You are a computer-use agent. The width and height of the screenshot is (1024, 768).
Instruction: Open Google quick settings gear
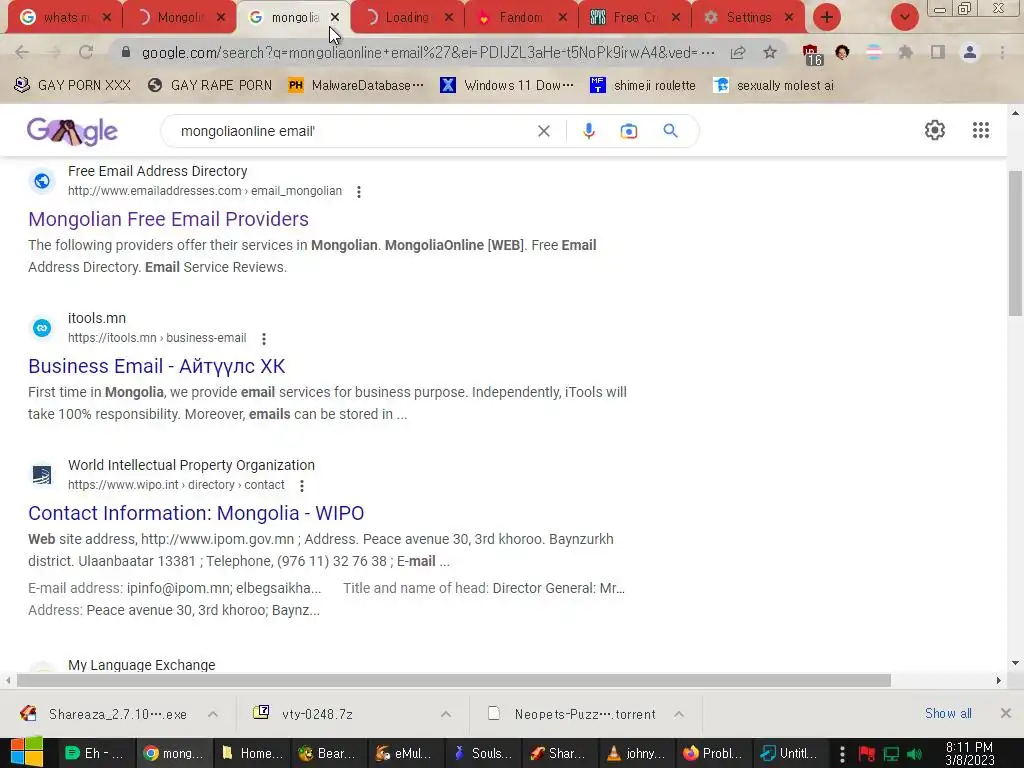(x=935, y=130)
